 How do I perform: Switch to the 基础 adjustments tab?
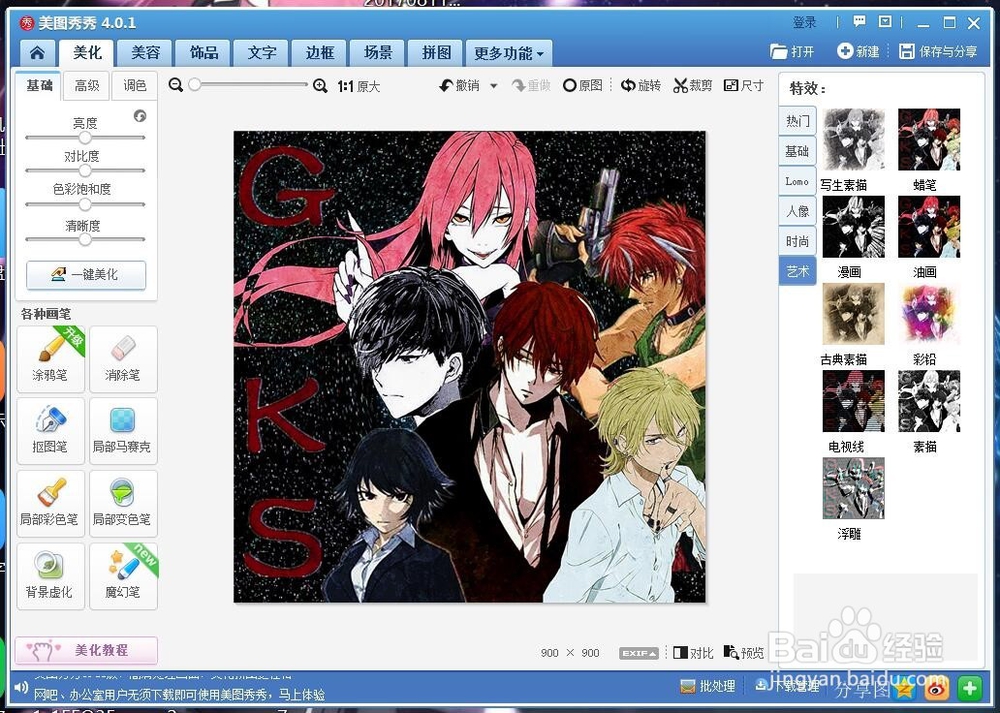38,85
